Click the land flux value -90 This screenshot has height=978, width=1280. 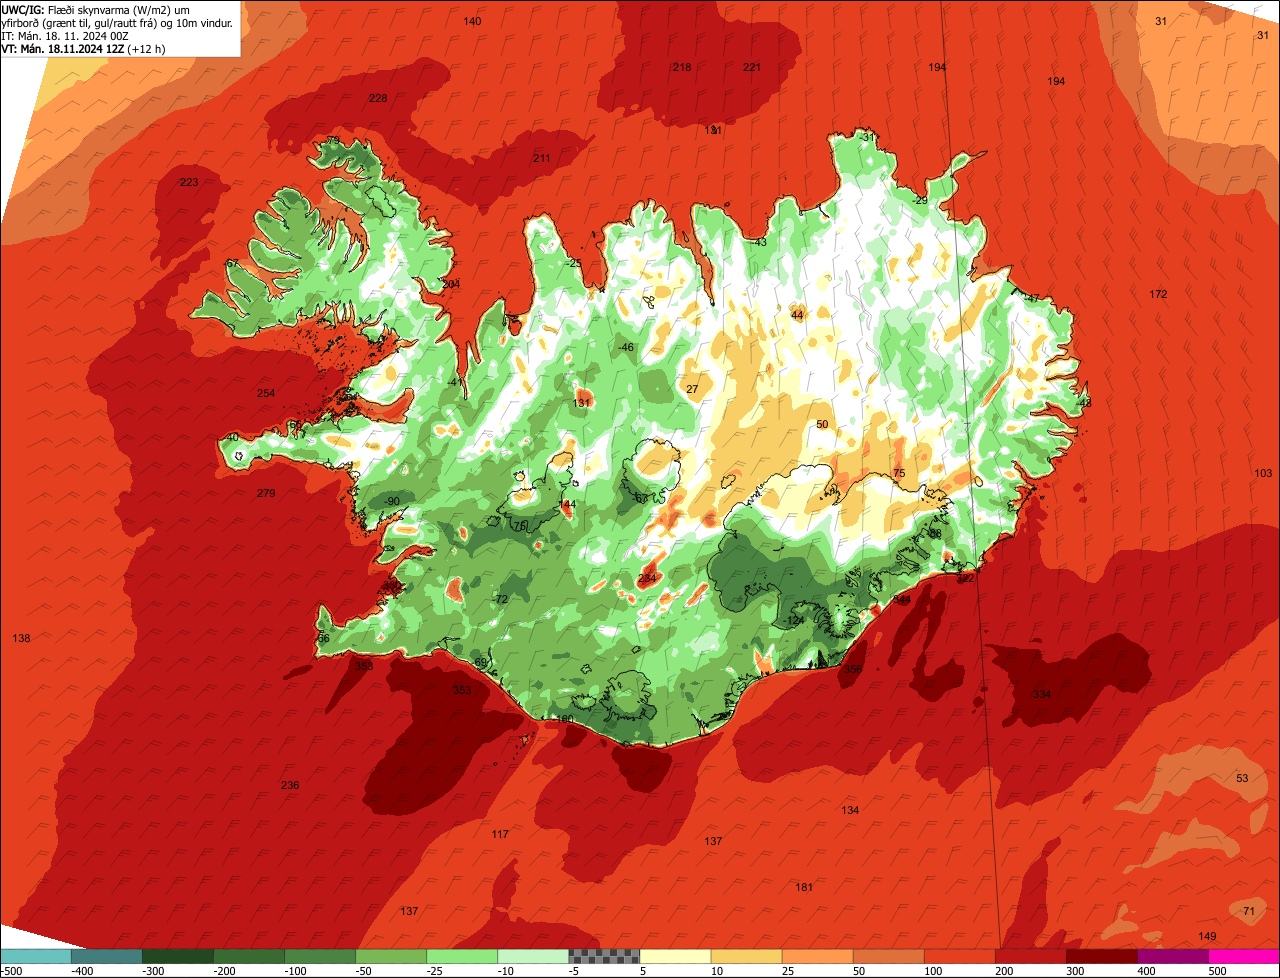(390, 501)
